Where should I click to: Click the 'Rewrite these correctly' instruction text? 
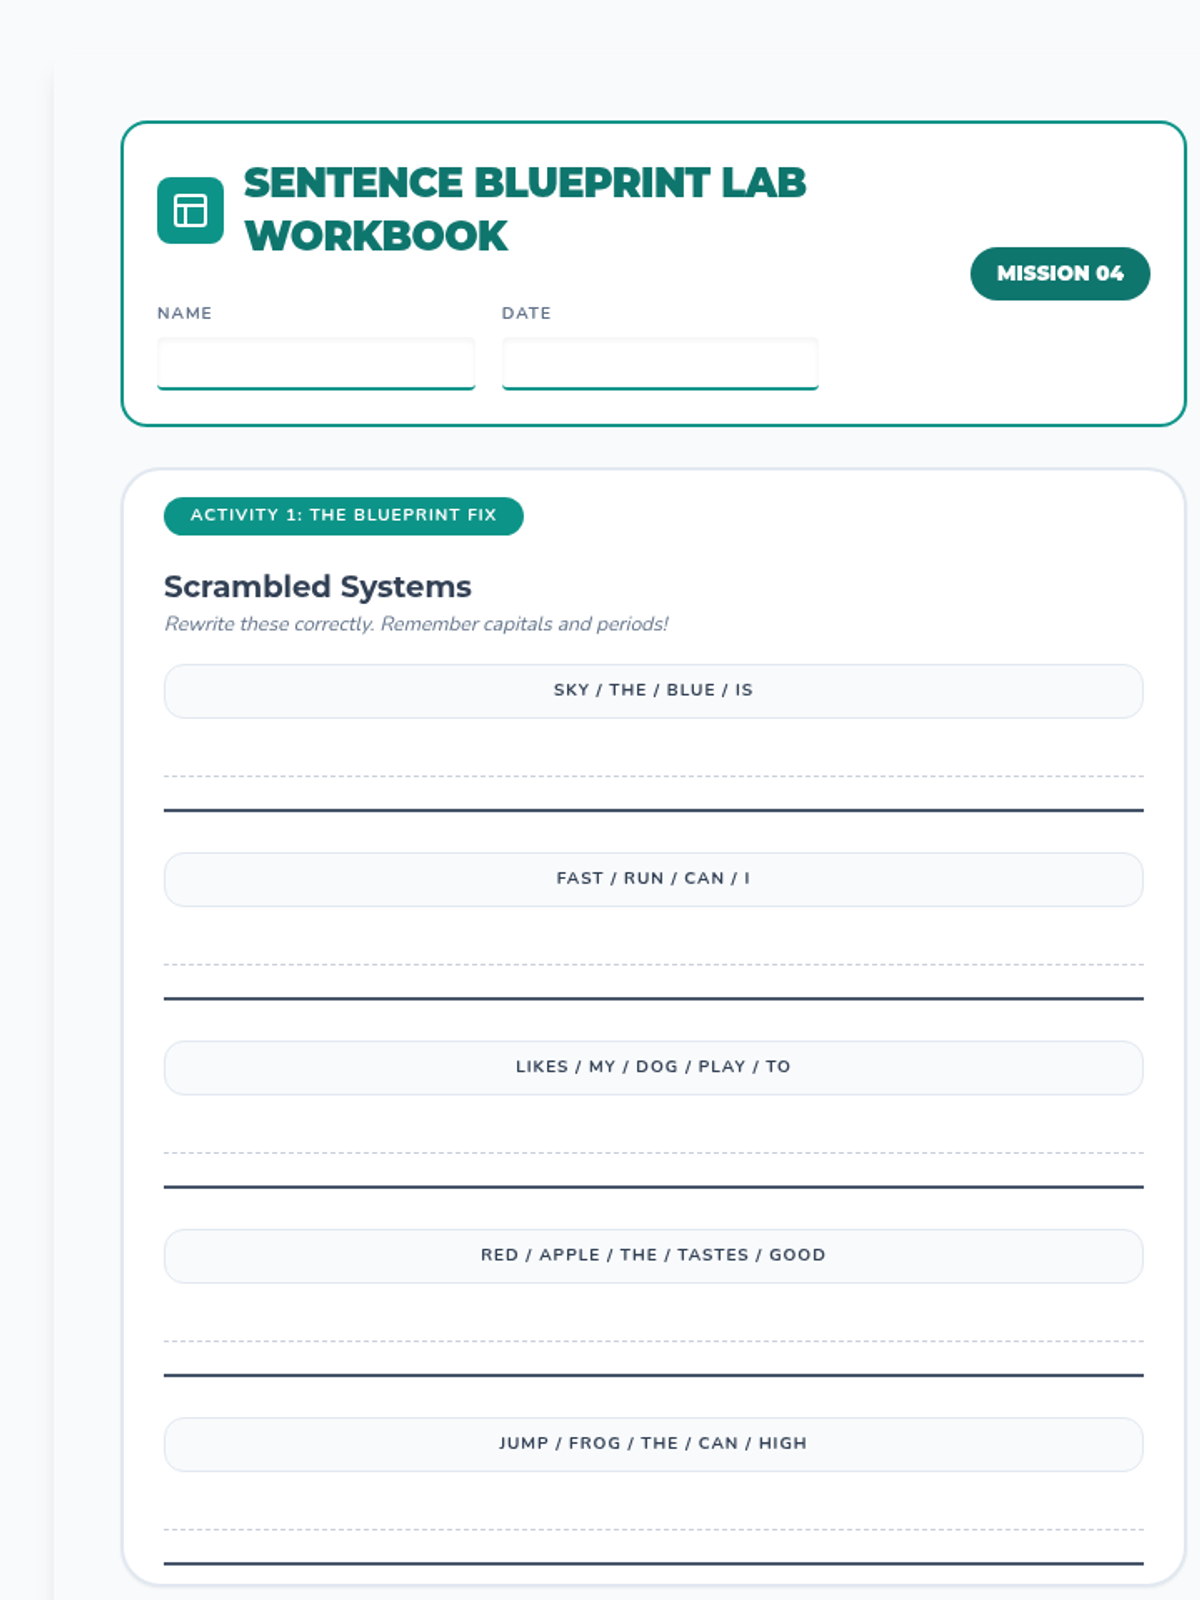(x=416, y=624)
